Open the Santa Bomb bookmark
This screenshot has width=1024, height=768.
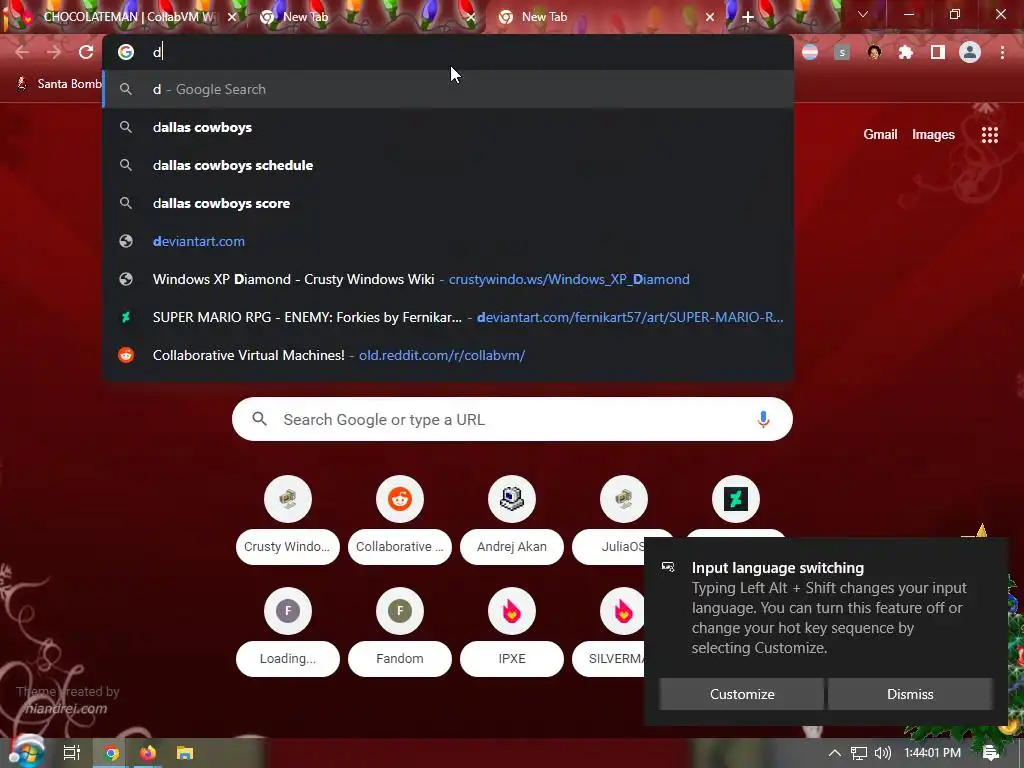click(59, 84)
